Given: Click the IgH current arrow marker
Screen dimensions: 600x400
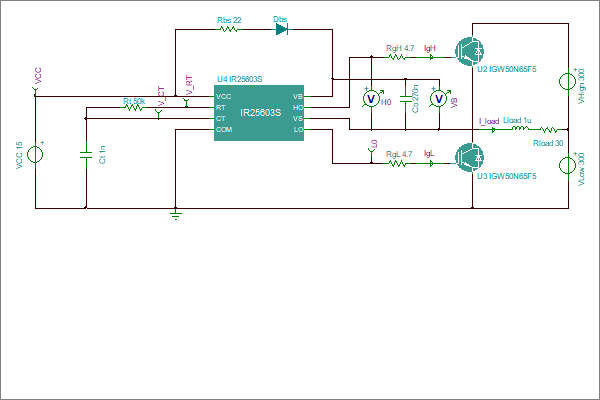Looking at the screenshot, I should coord(431,57).
